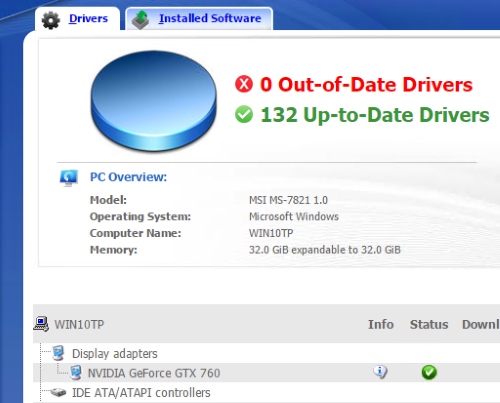The height and width of the screenshot is (403, 500).
Task: Click the IDE ATA/ATAPI controllers drive icon
Action: [58, 392]
